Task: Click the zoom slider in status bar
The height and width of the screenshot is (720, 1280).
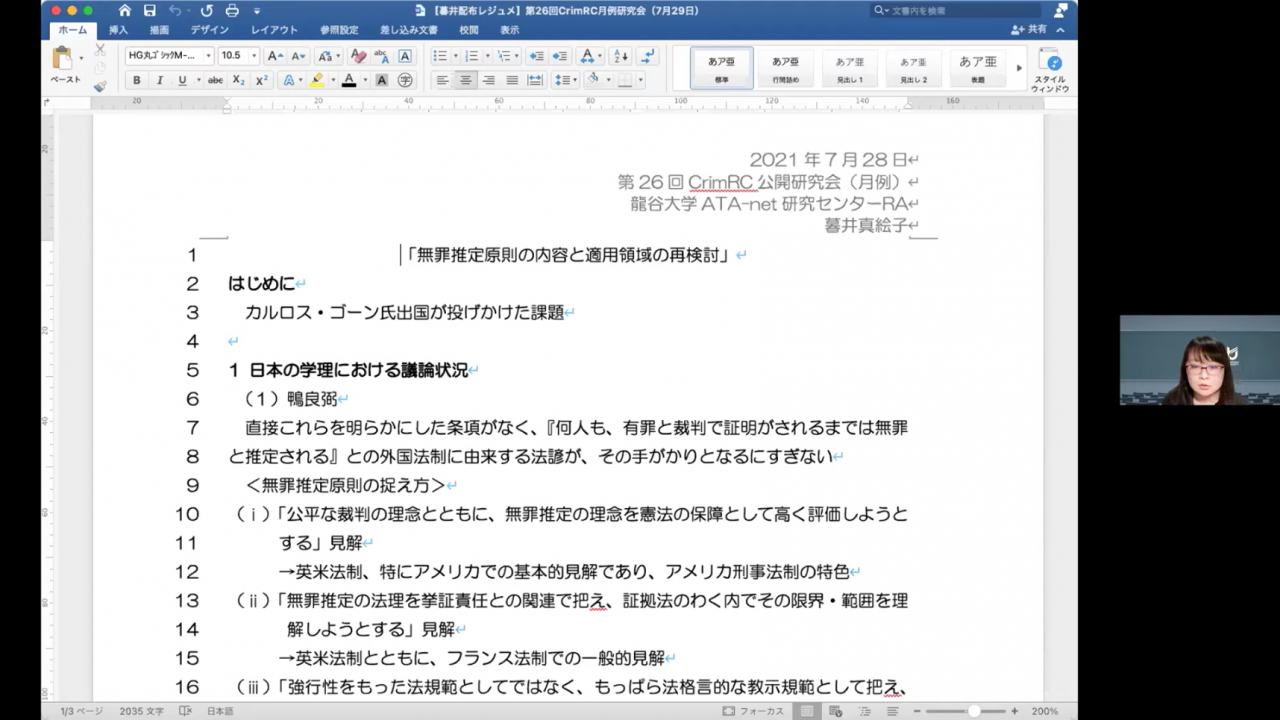Action: click(x=973, y=711)
